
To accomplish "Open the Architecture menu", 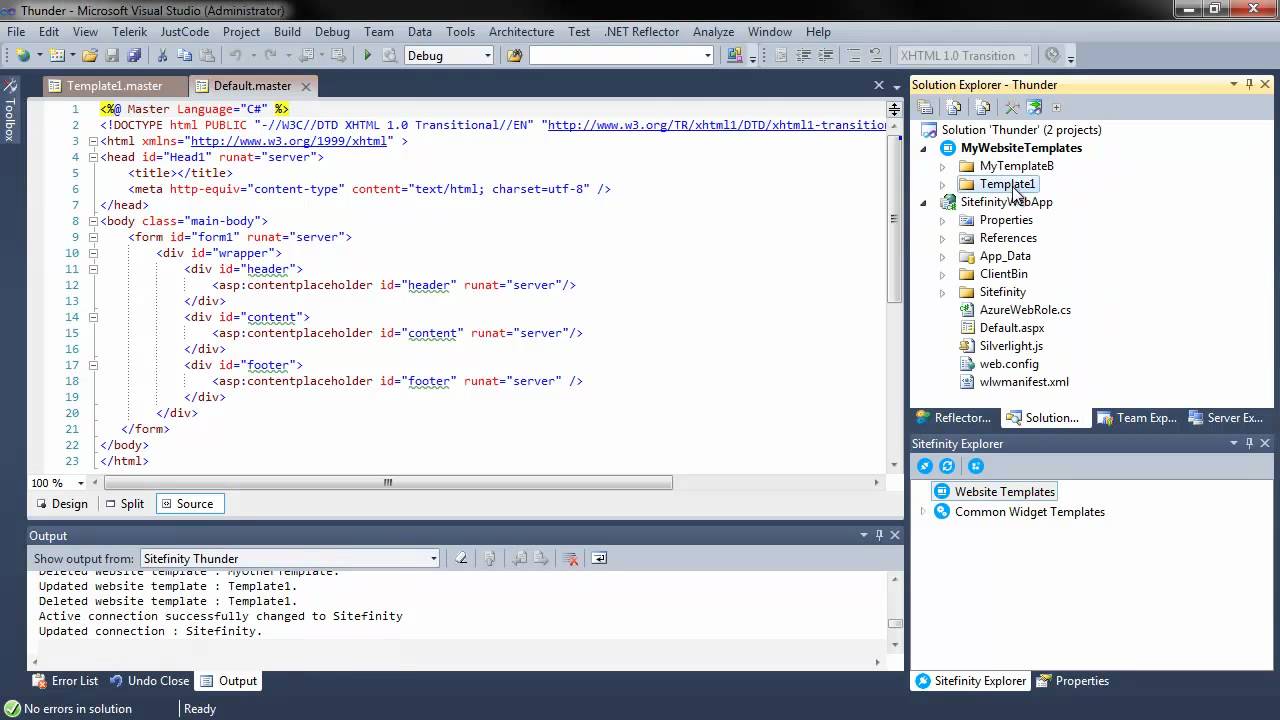I will 521,32.
